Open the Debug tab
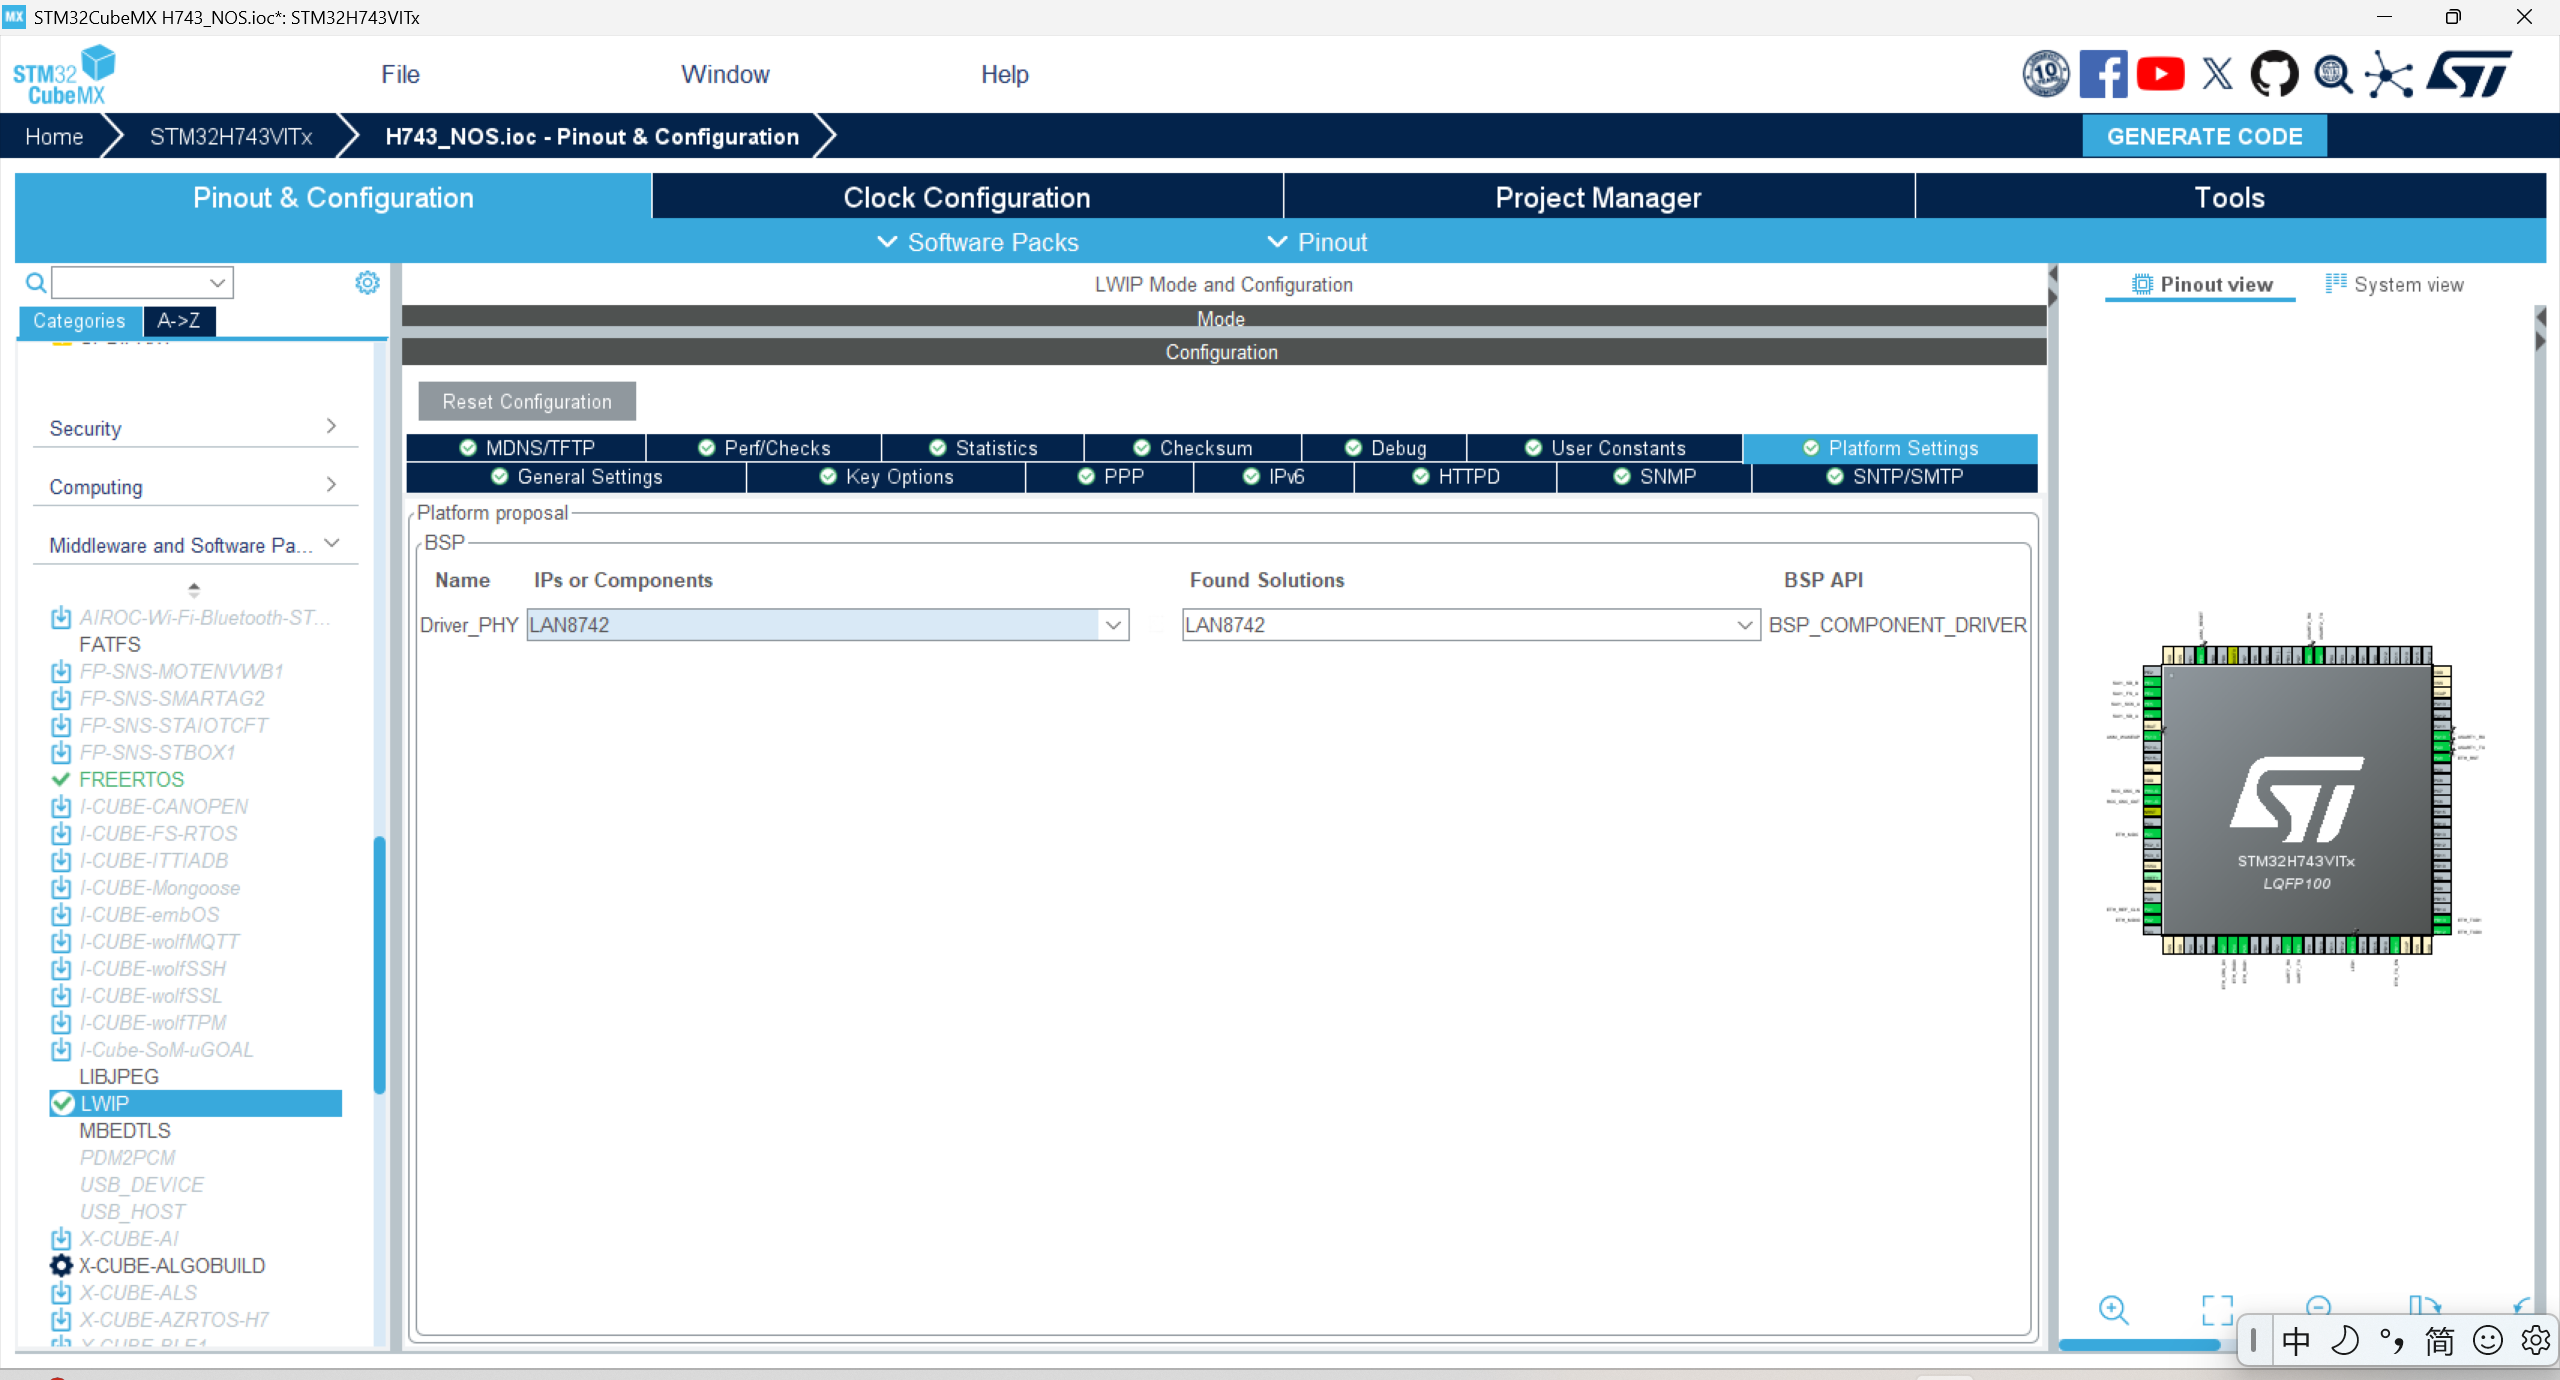Screen dimensions: 2560x1380 tap(1385, 448)
